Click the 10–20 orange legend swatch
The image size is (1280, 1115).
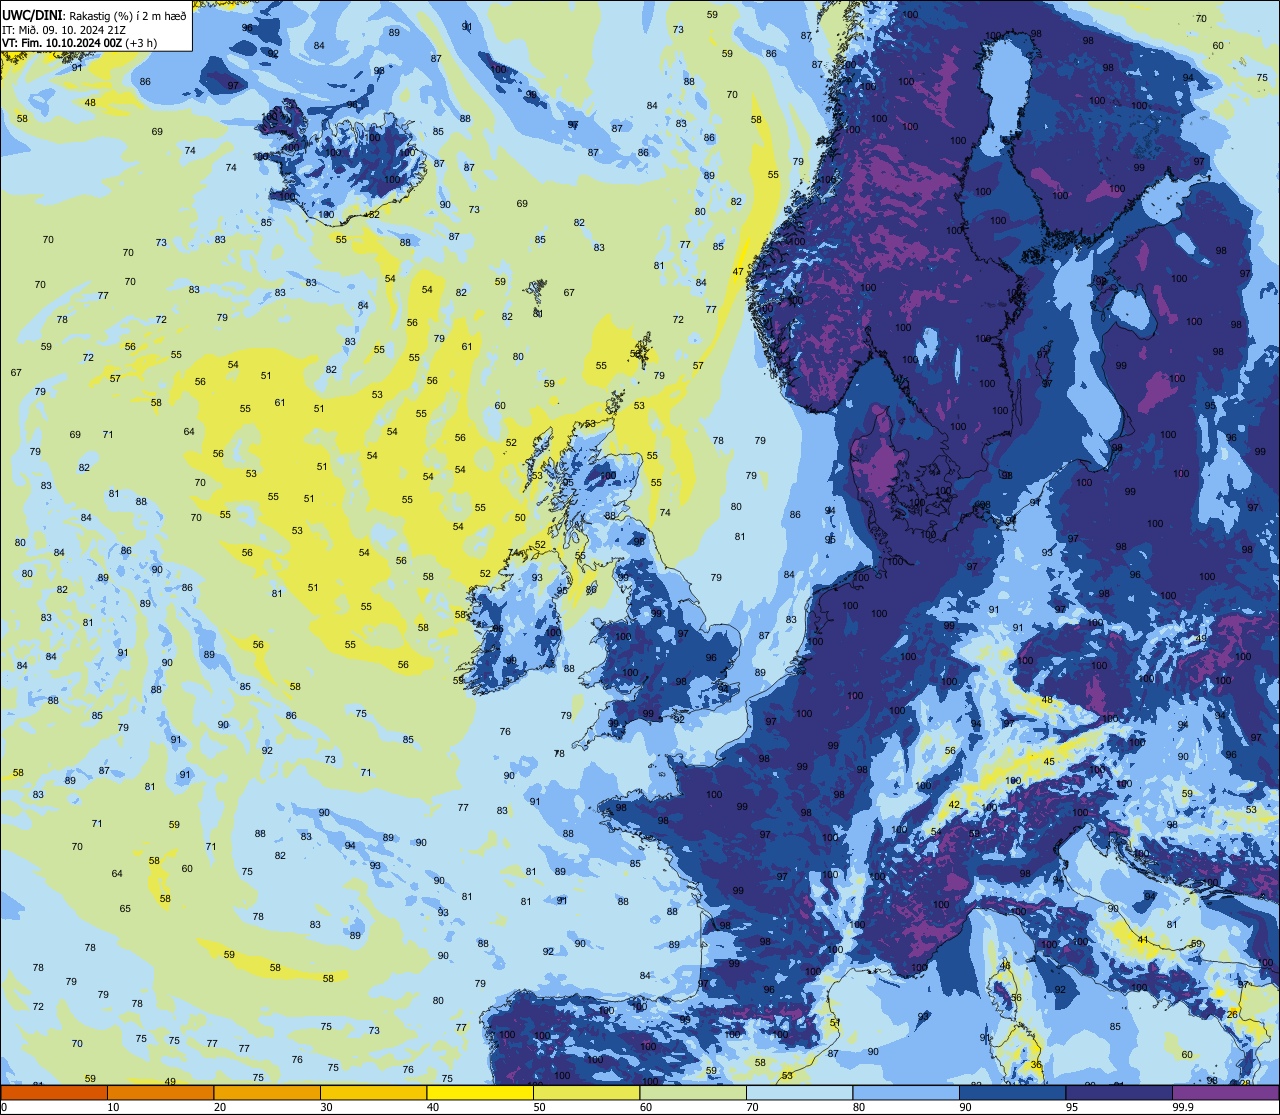pyautogui.click(x=160, y=1092)
